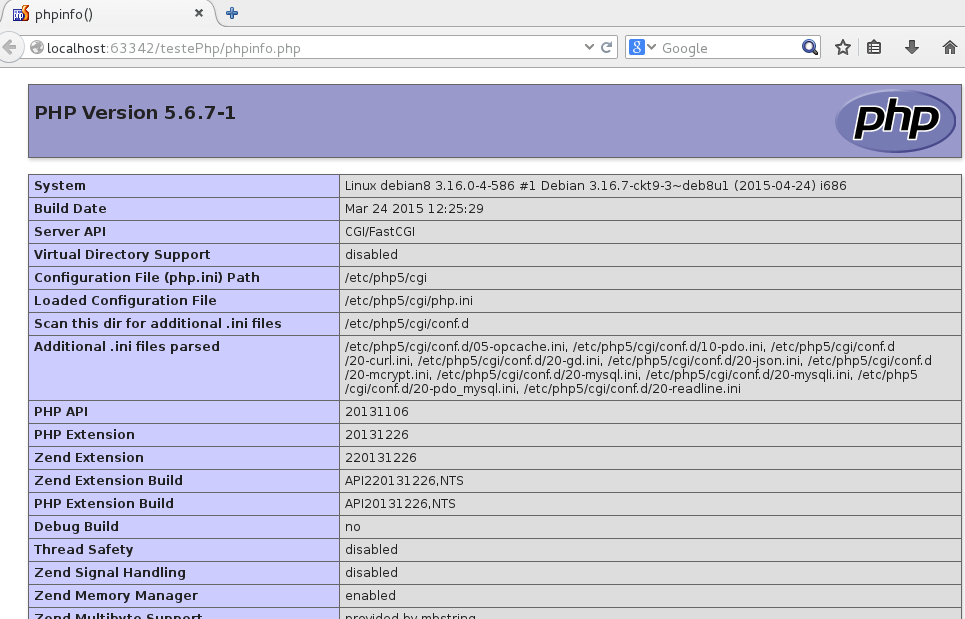The image size is (965, 619).
Task: Click Zend Memory Manager label
Action: pyautogui.click(x=116, y=596)
